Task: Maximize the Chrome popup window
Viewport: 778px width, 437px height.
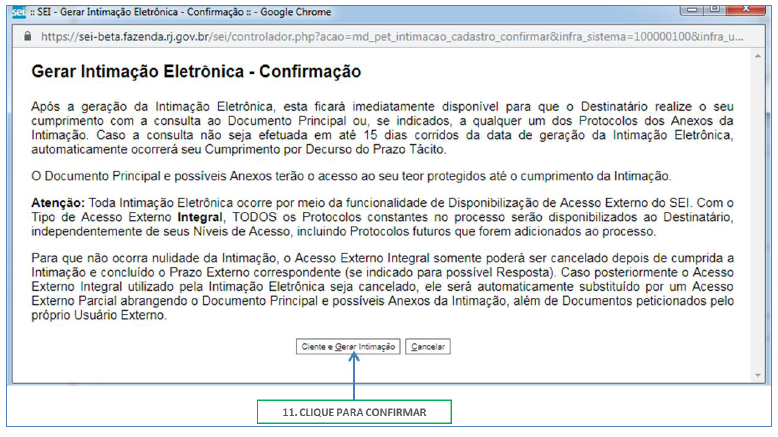Action: [x=728, y=8]
